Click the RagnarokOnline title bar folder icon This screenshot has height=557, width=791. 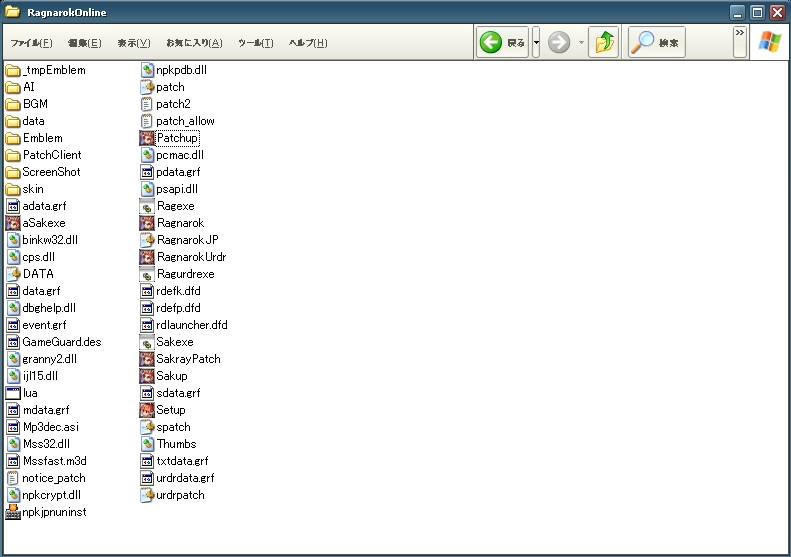click(13, 12)
